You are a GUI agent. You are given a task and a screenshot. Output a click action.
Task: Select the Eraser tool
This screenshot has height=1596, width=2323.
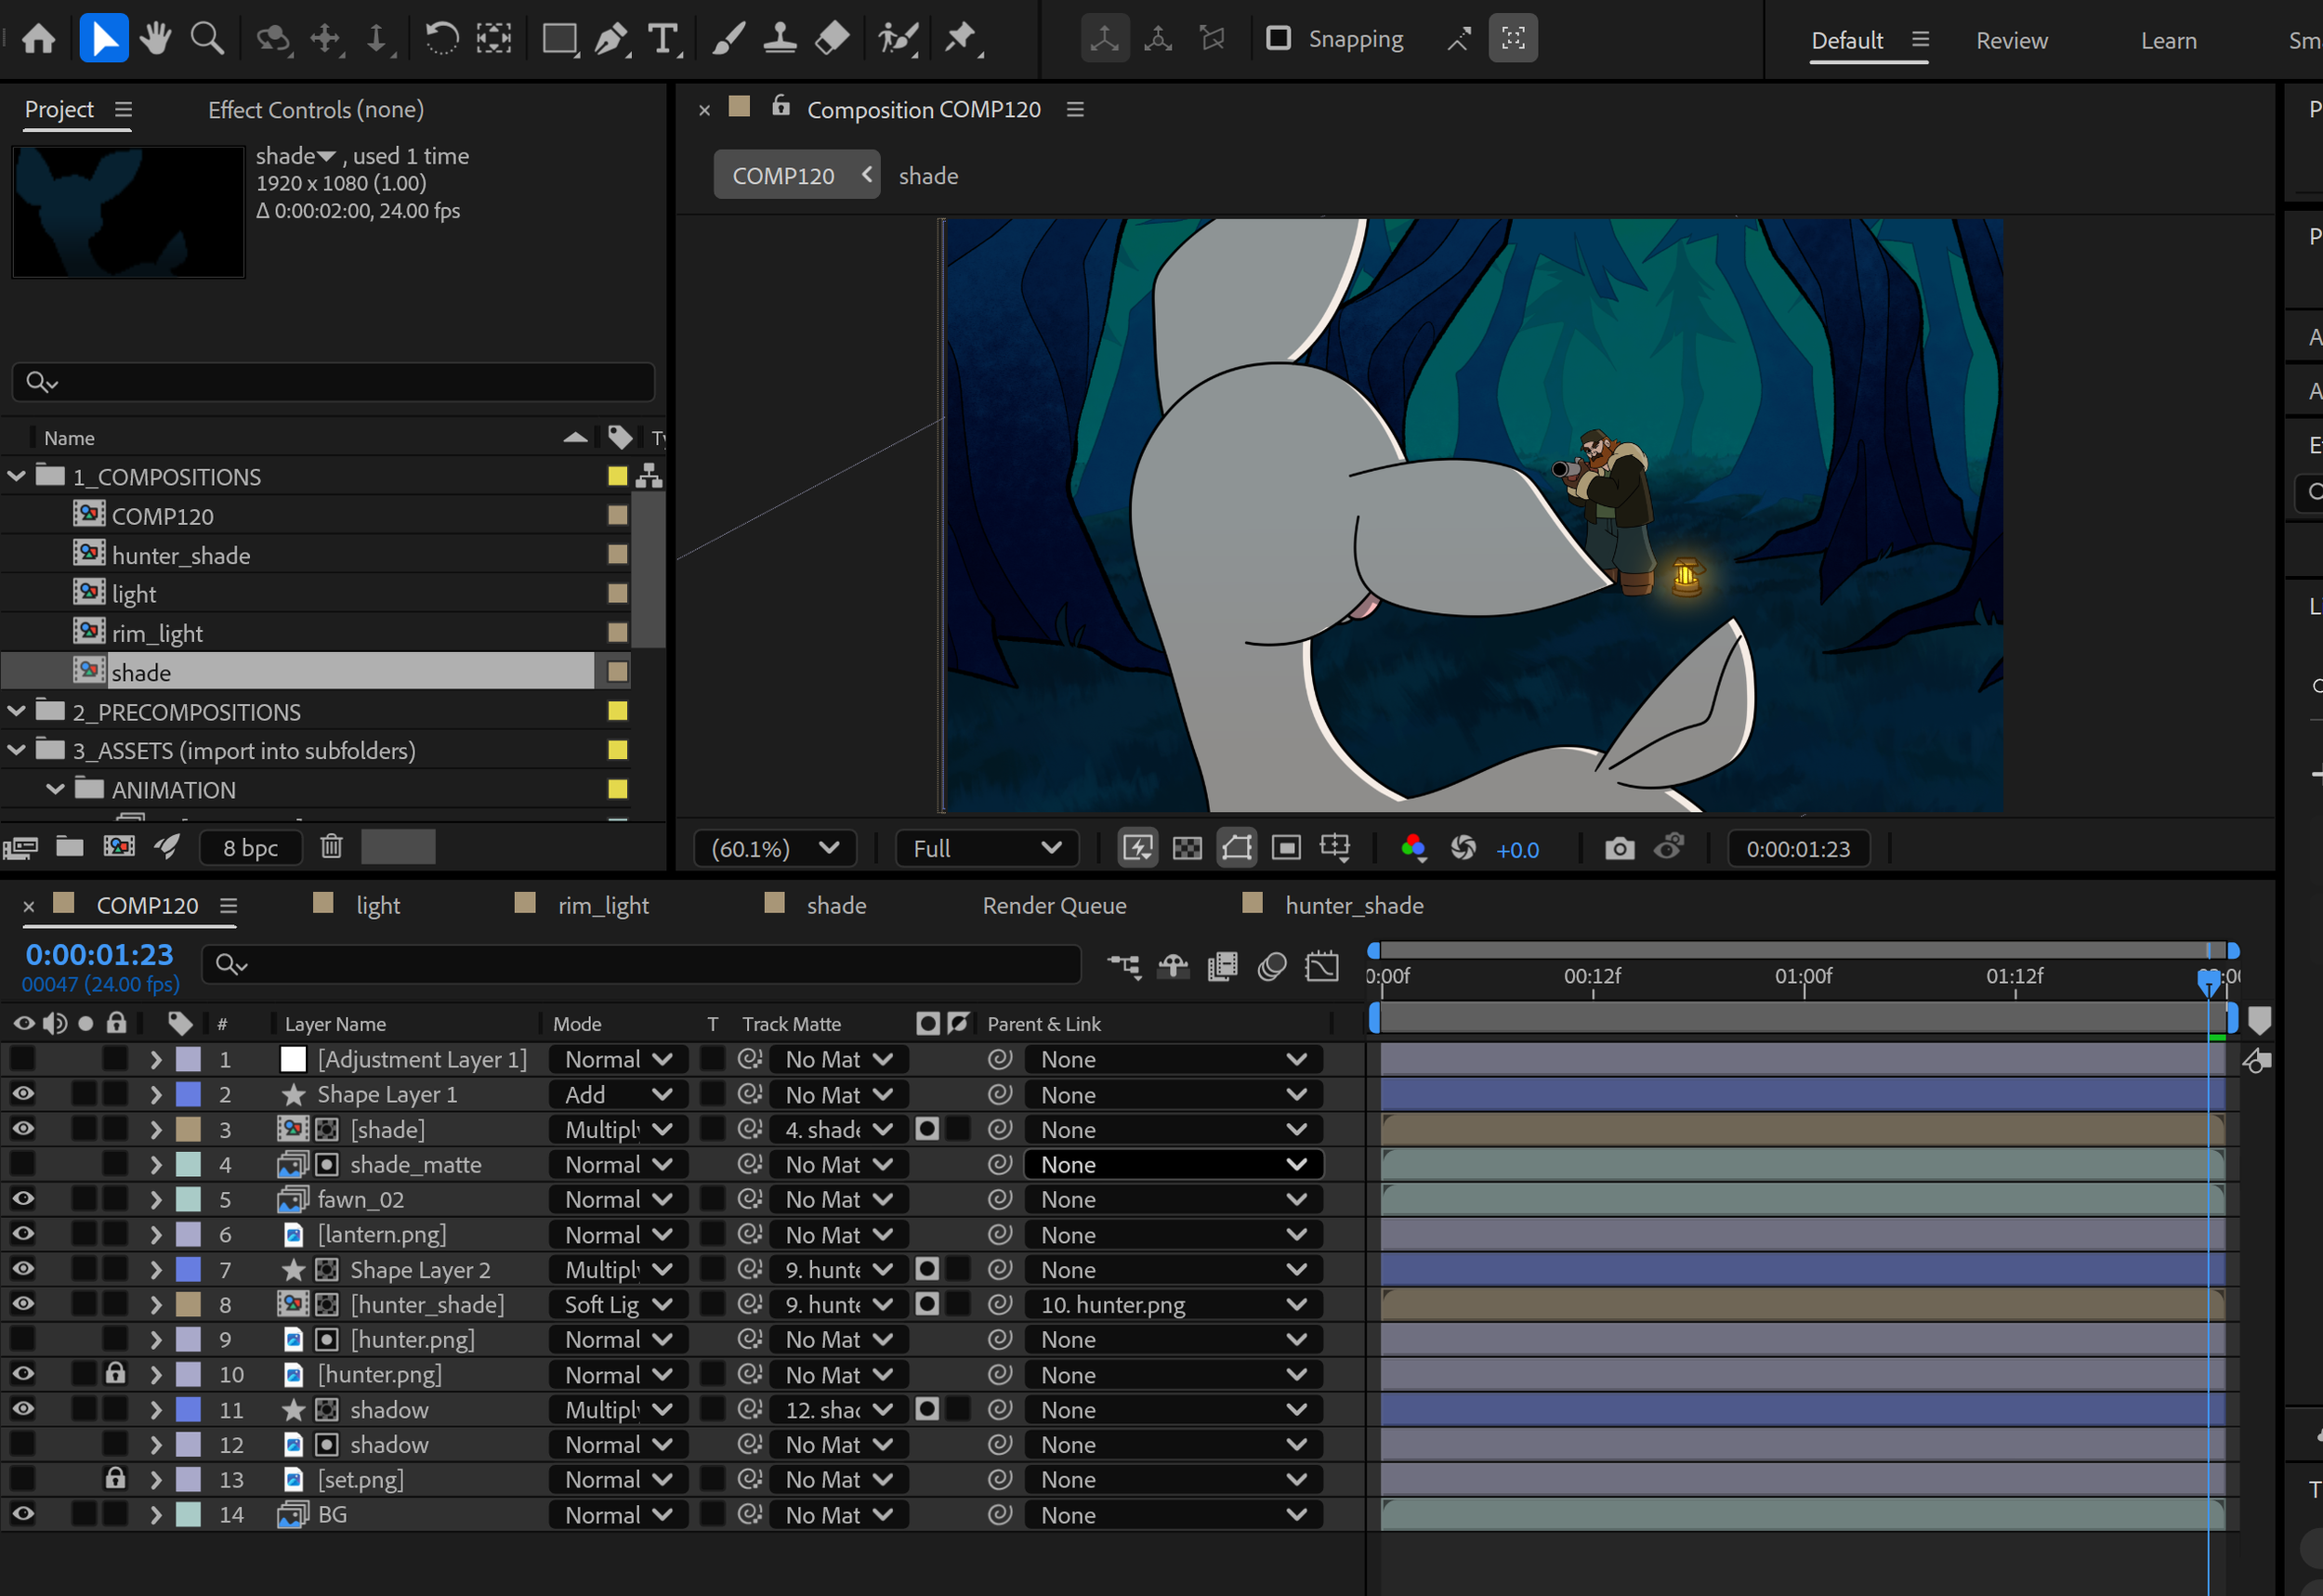click(832, 39)
